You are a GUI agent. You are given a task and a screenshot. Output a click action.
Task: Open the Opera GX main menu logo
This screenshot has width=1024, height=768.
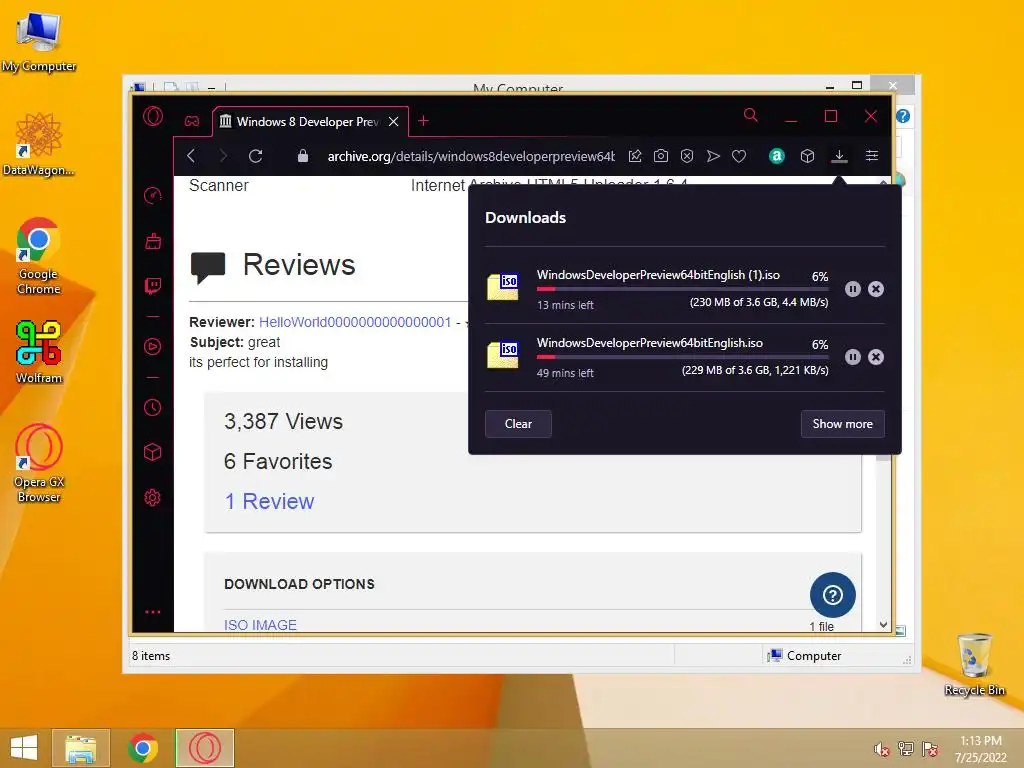tap(153, 116)
